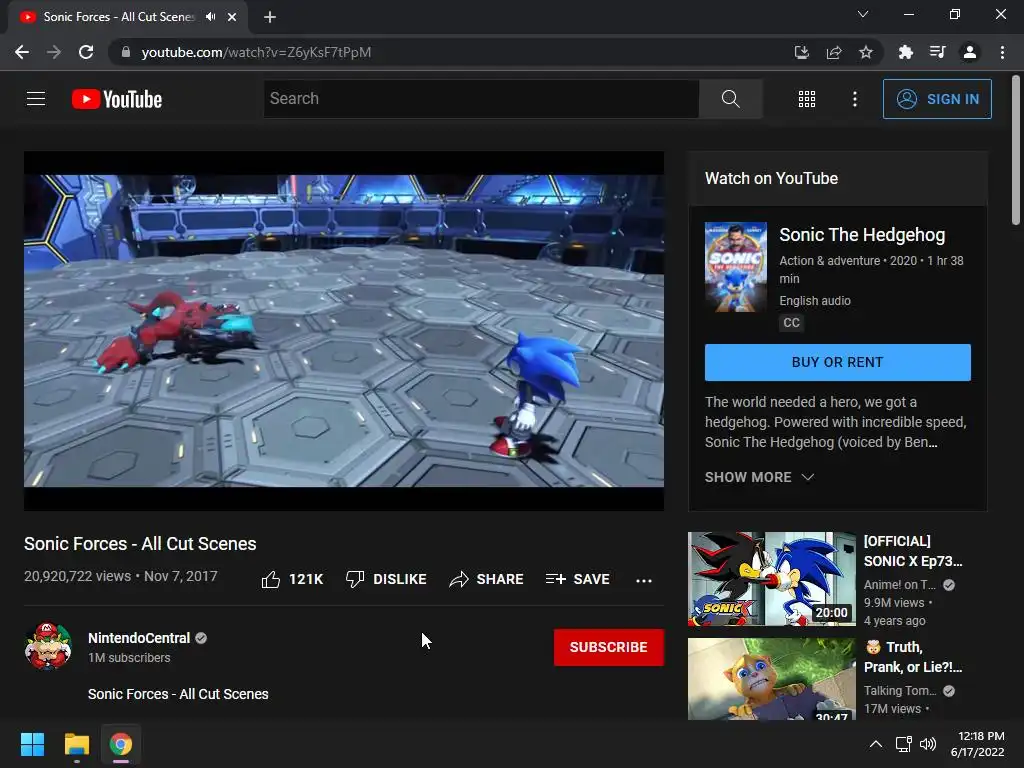Viewport: 1024px width, 768px height.
Task: Open Chrome extensions puzzle icon
Action: 905,52
